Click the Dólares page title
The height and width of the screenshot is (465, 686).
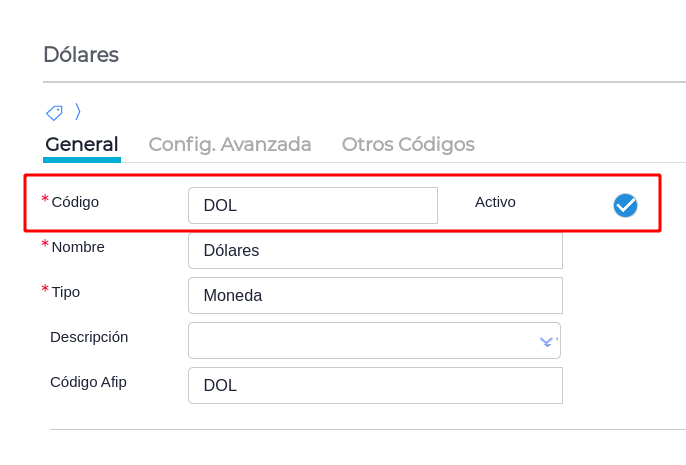point(81,54)
